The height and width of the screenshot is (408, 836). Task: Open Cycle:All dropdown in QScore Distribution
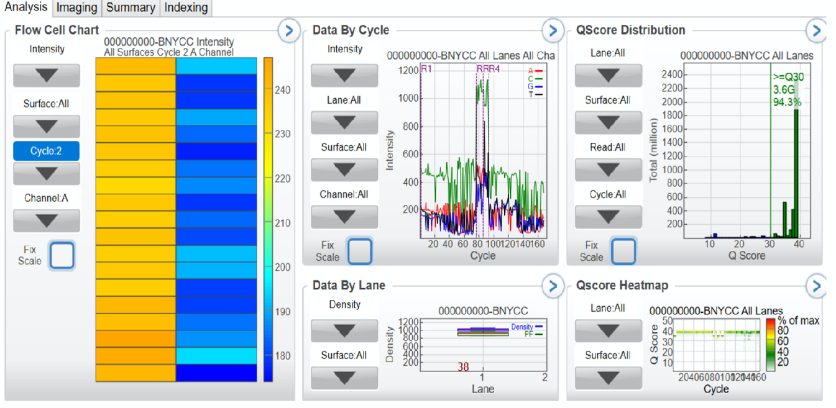608,217
